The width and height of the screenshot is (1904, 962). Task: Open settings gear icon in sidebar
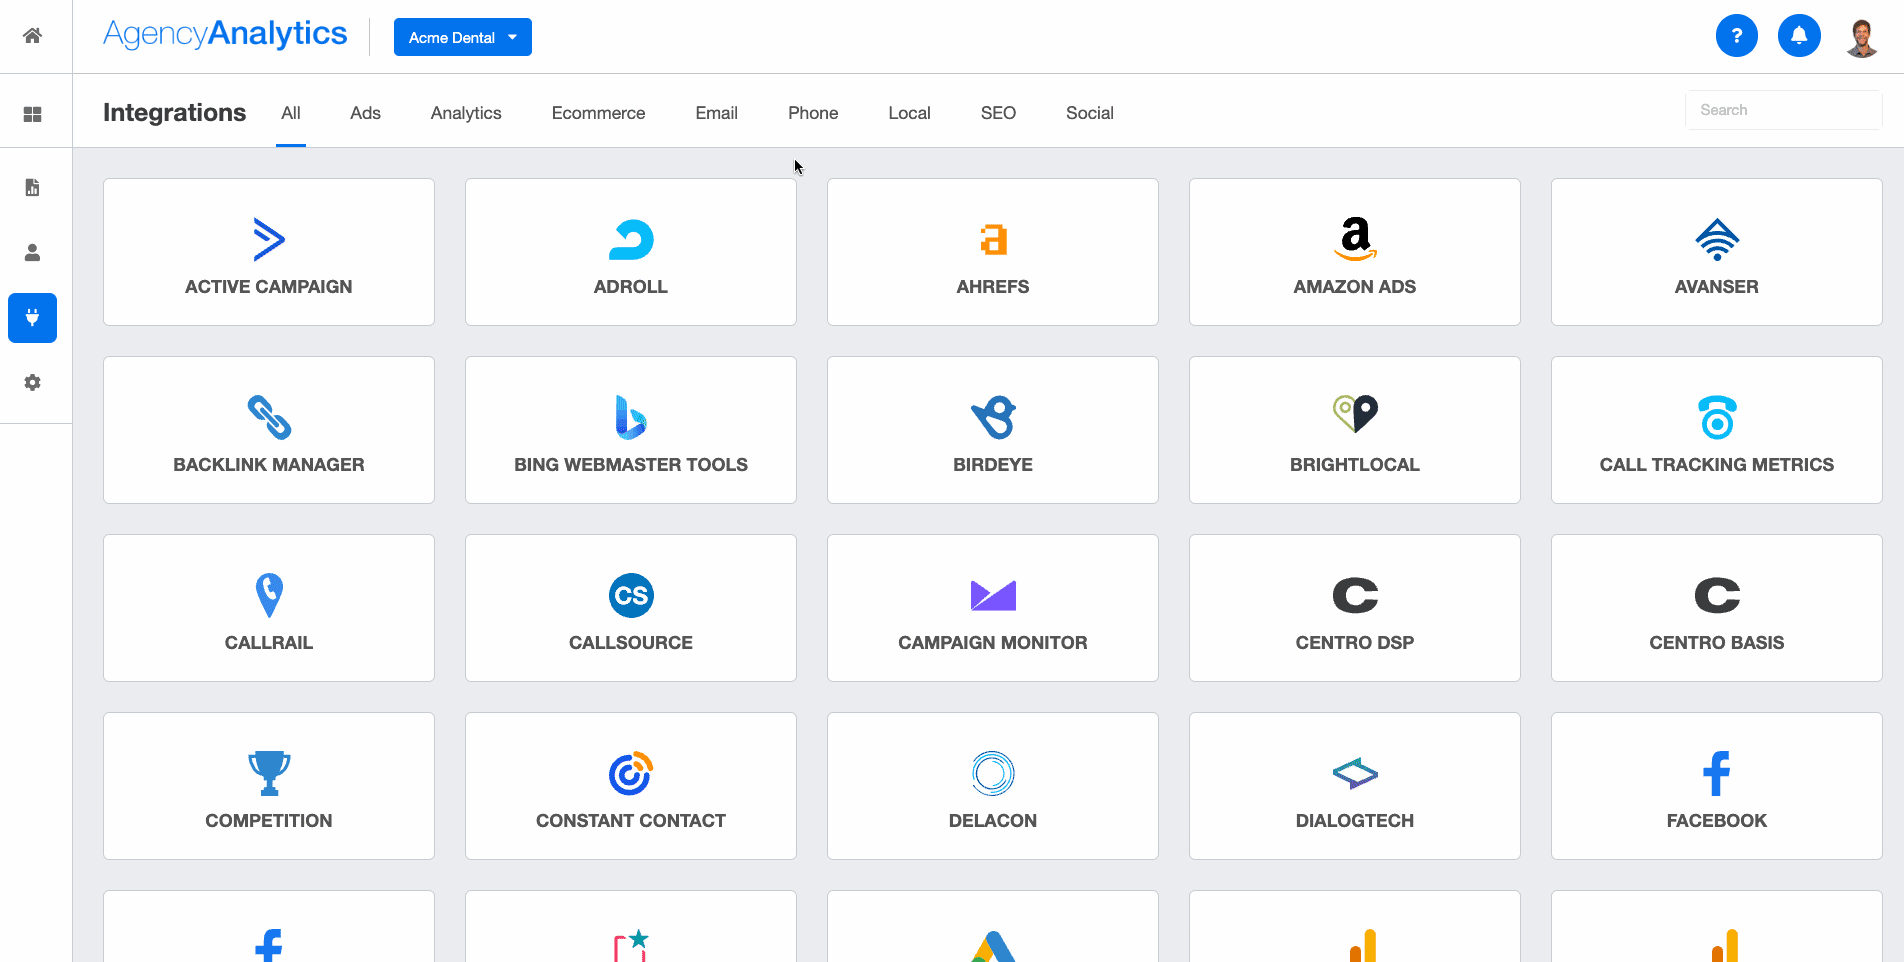click(32, 382)
